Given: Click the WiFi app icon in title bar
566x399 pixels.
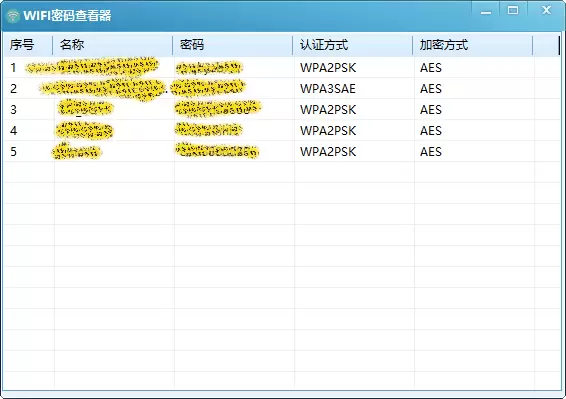Looking at the screenshot, I should coord(13,16).
